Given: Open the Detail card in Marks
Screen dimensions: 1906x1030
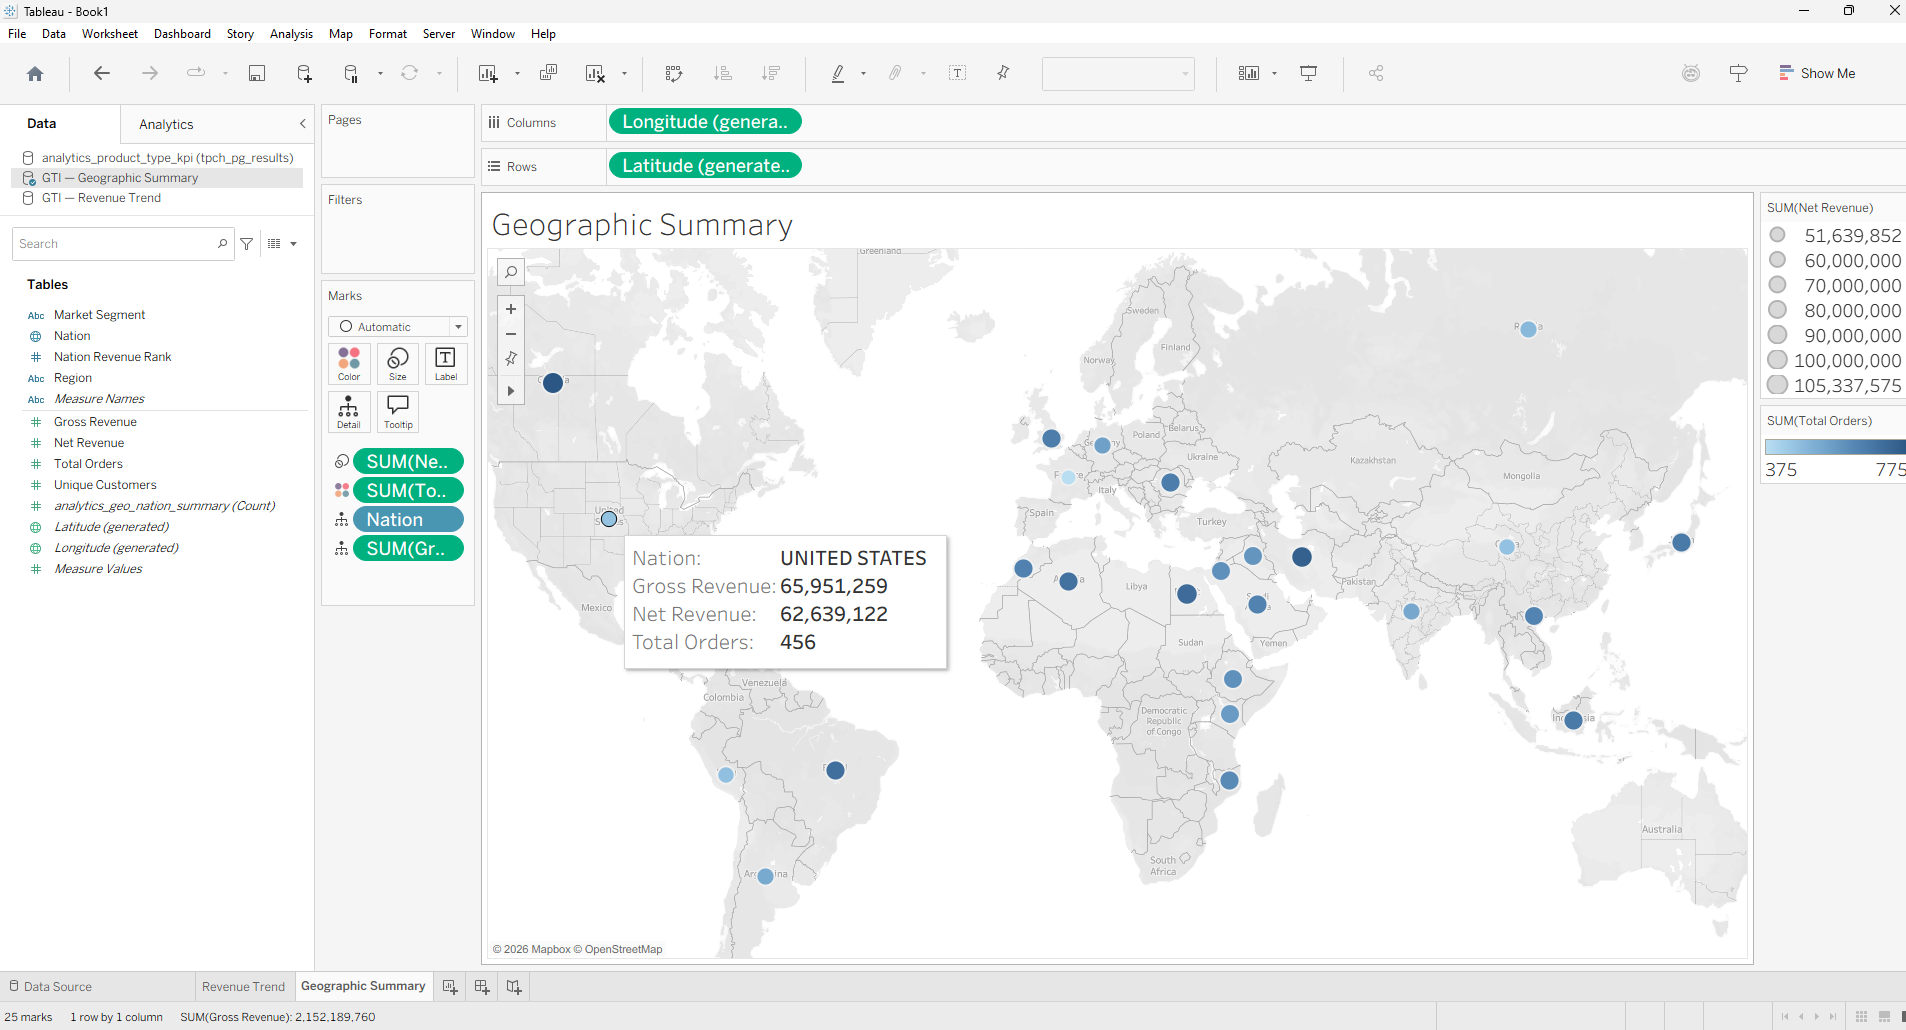Looking at the screenshot, I should click(x=349, y=411).
